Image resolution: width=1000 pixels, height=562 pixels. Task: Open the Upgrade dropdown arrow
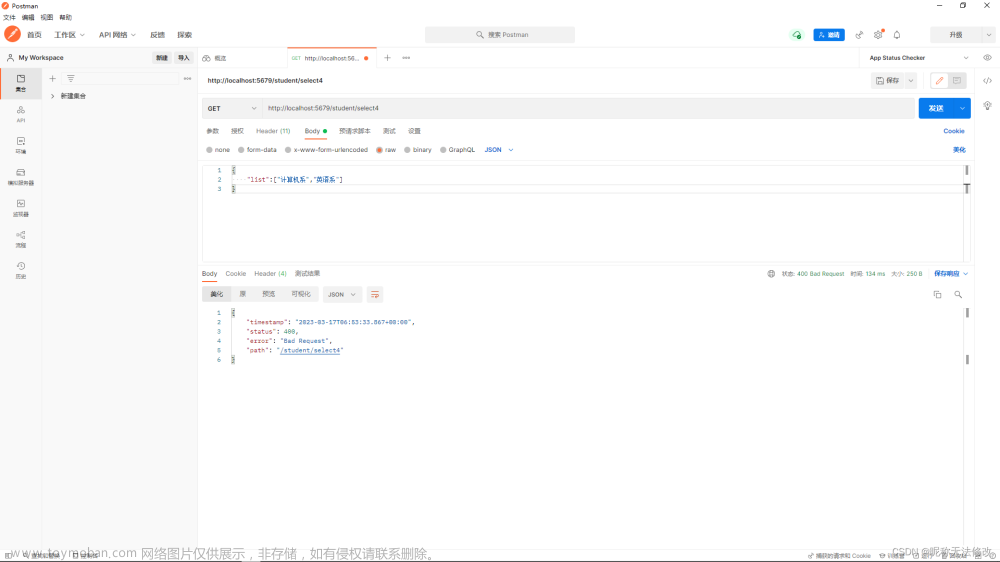pyautogui.click(x=989, y=35)
